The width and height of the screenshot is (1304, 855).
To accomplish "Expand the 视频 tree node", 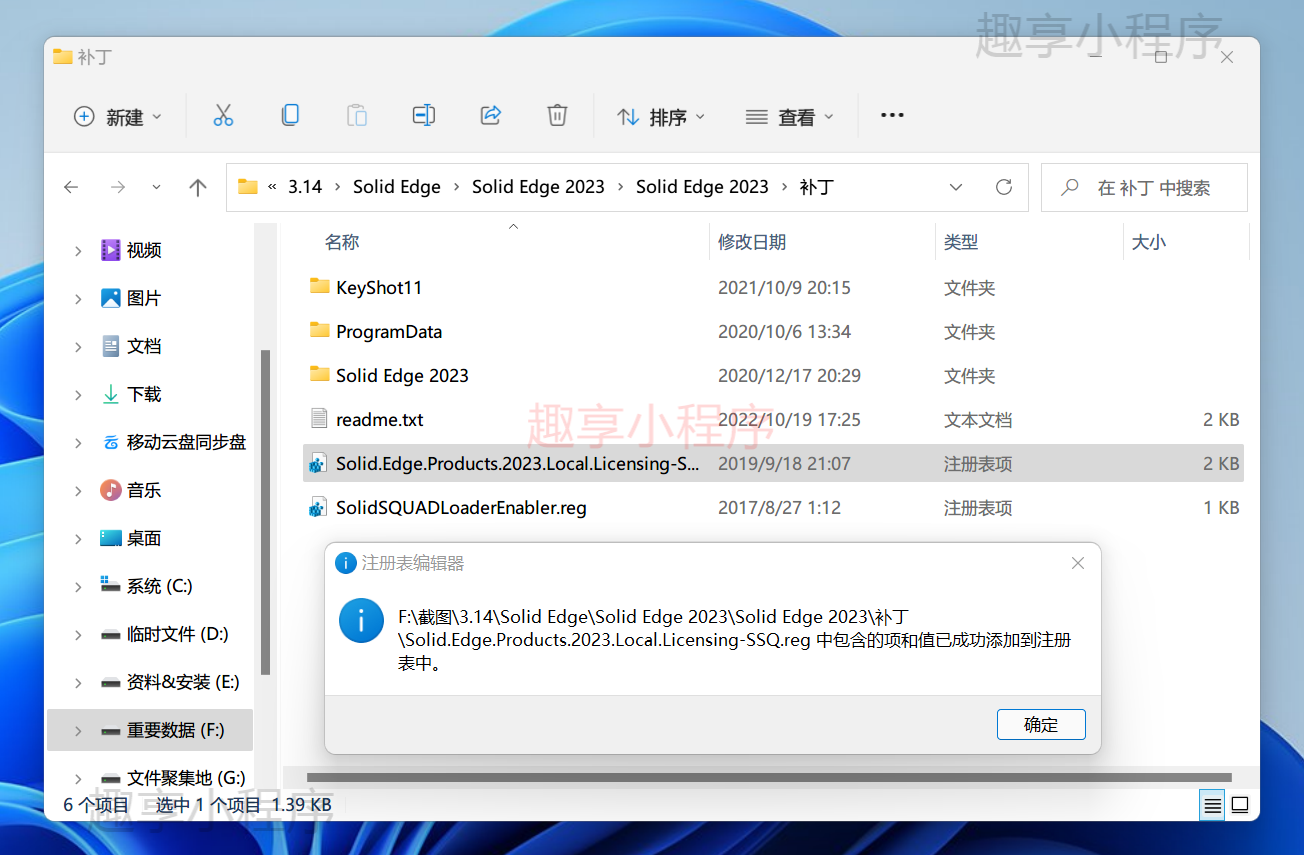I will click(x=78, y=251).
